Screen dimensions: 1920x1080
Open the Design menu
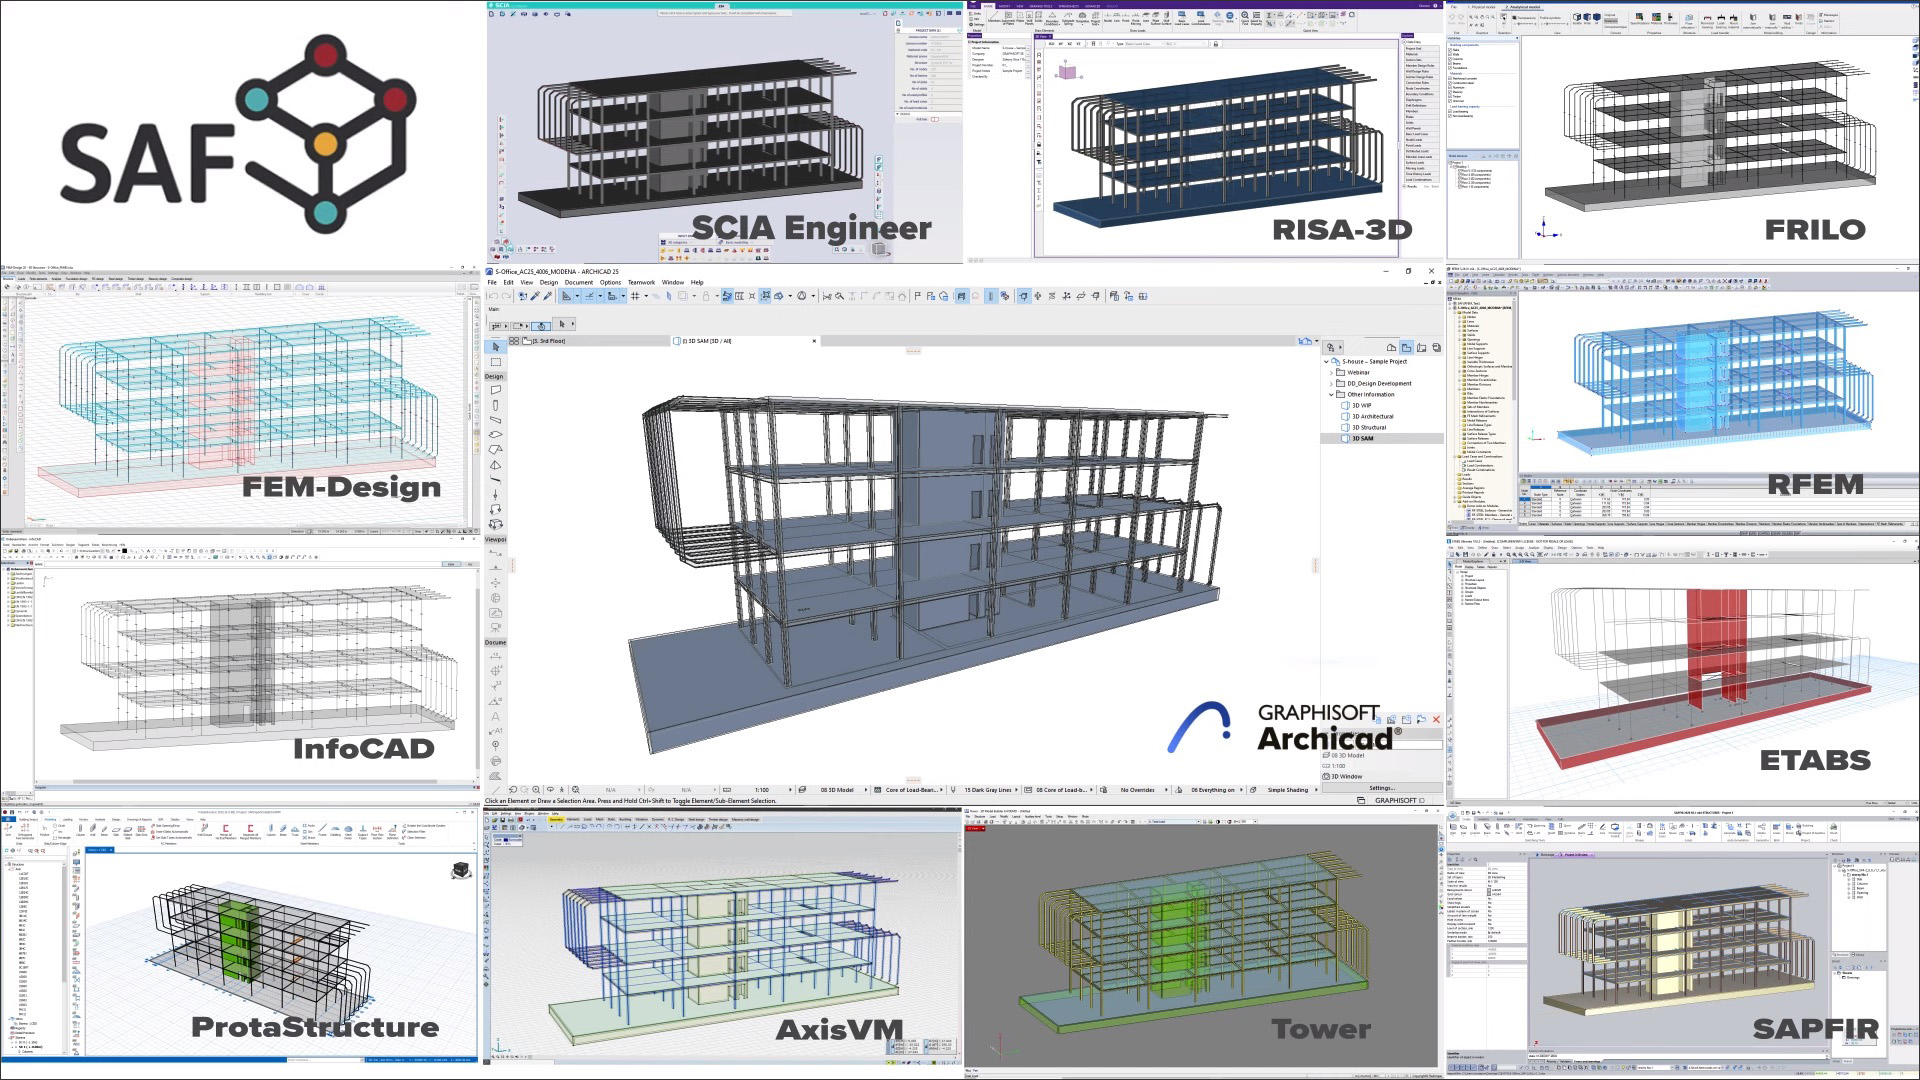click(x=549, y=282)
